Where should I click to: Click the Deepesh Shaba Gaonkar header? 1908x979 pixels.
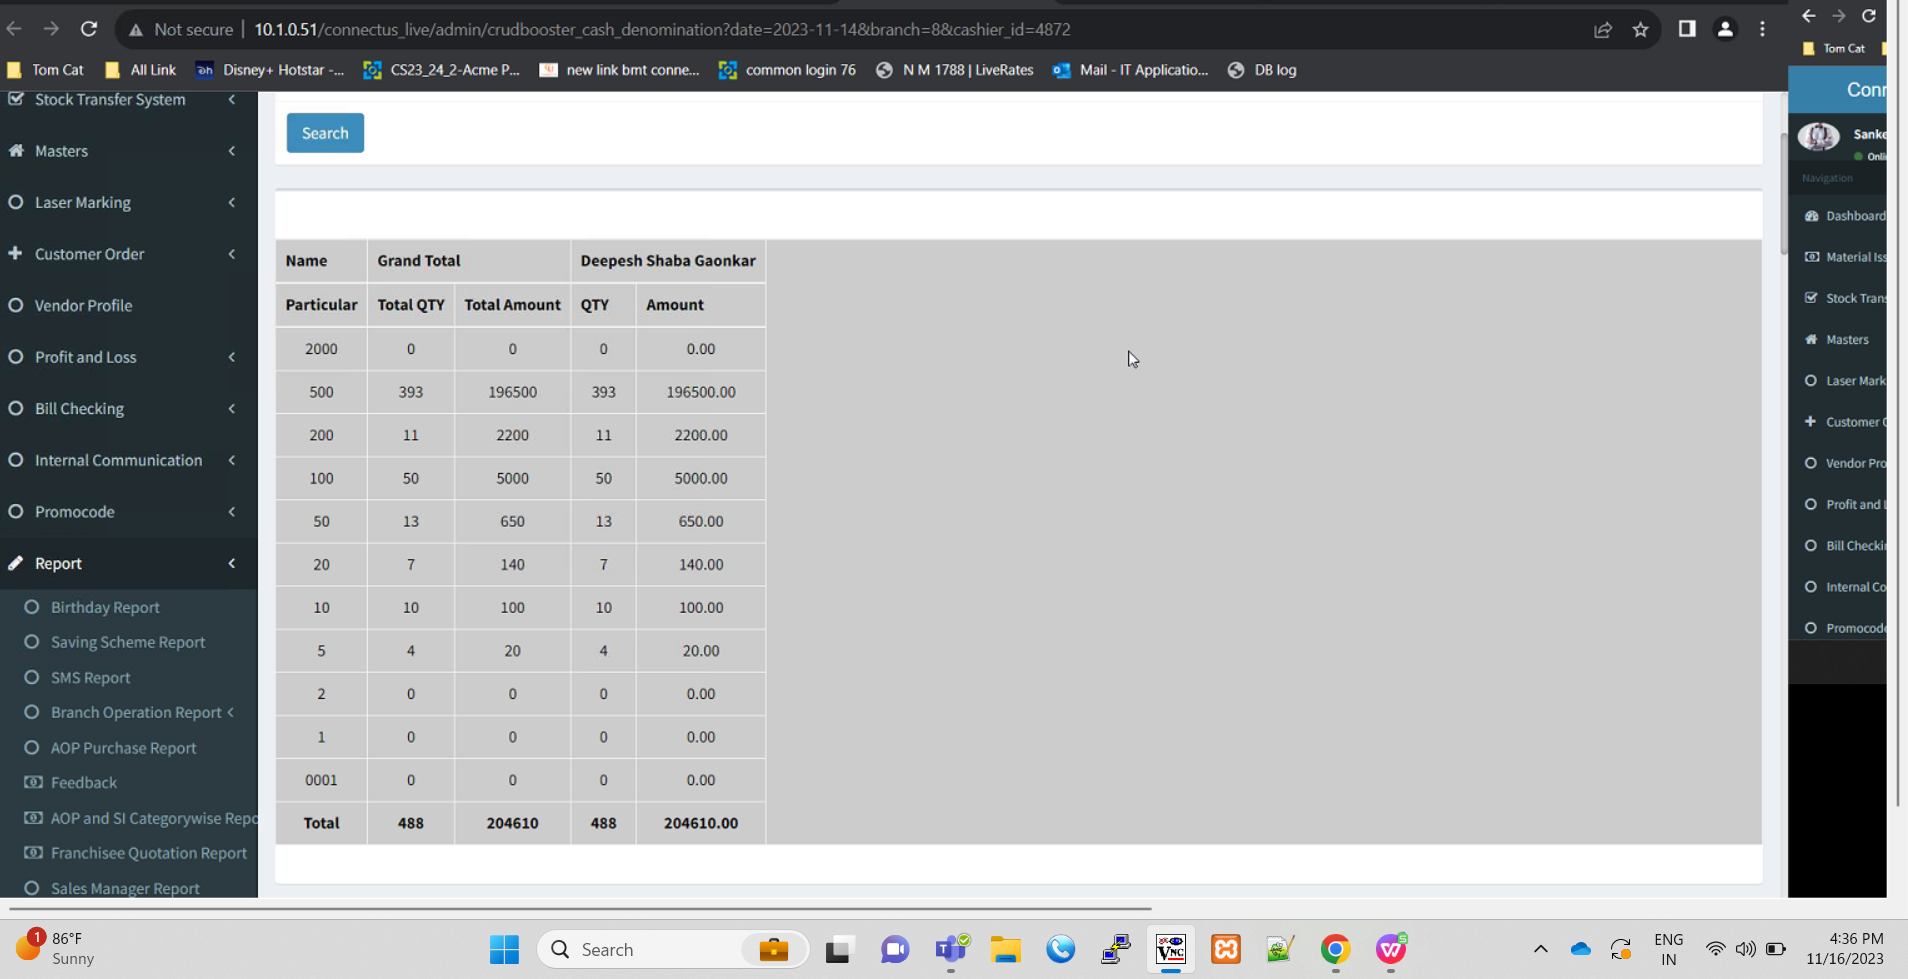click(x=668, y=261)
